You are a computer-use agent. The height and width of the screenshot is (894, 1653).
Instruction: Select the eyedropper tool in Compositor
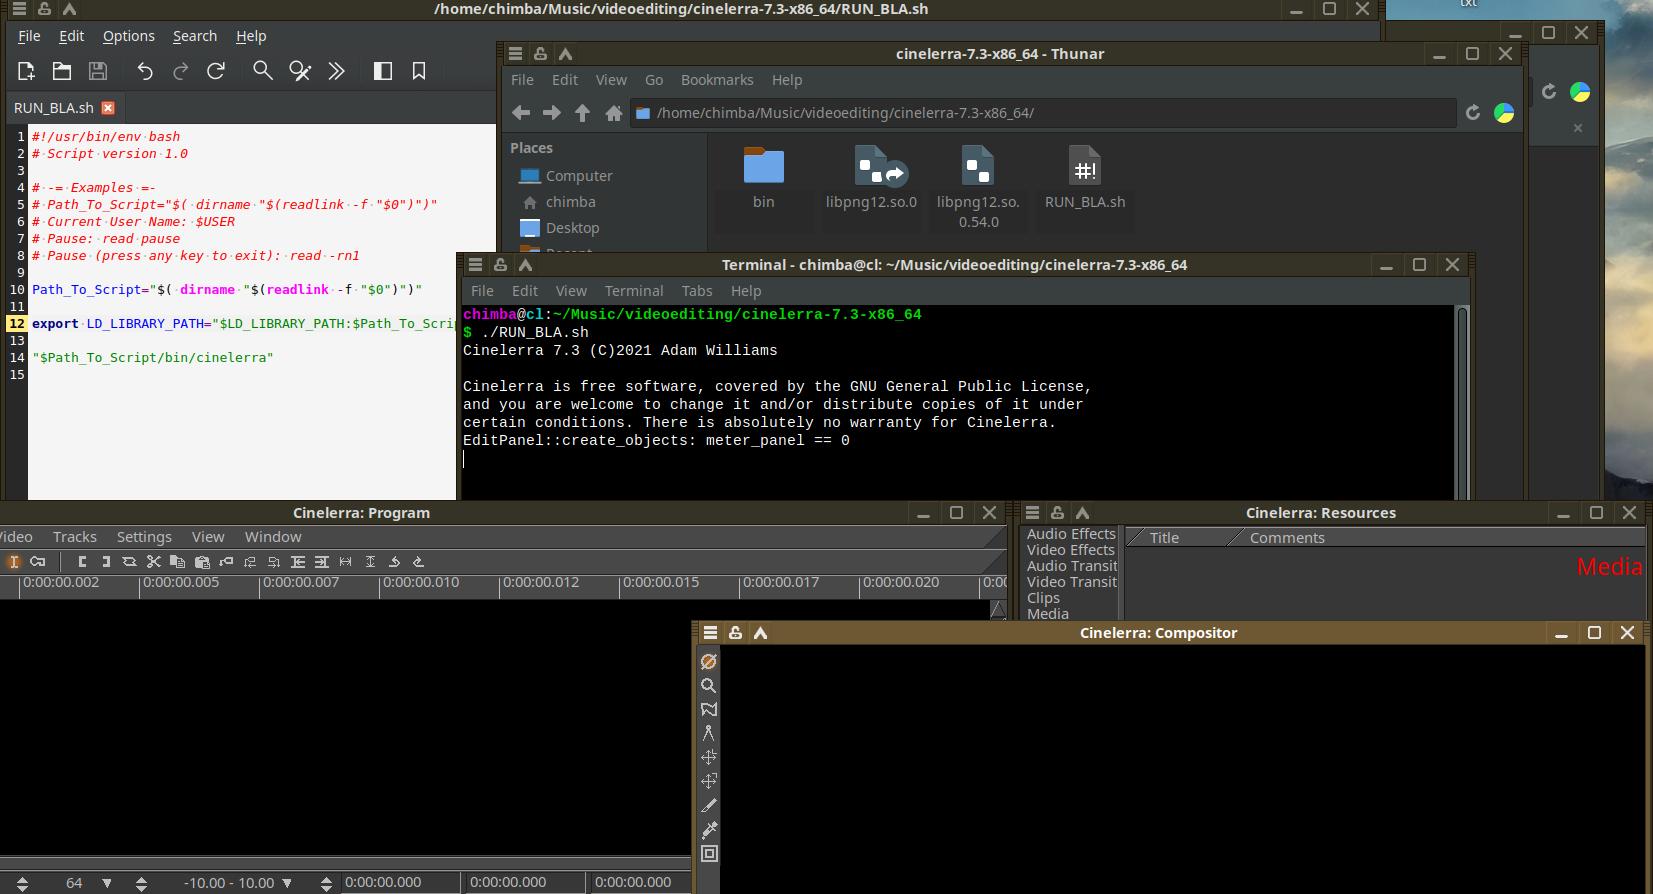(709, 830)
